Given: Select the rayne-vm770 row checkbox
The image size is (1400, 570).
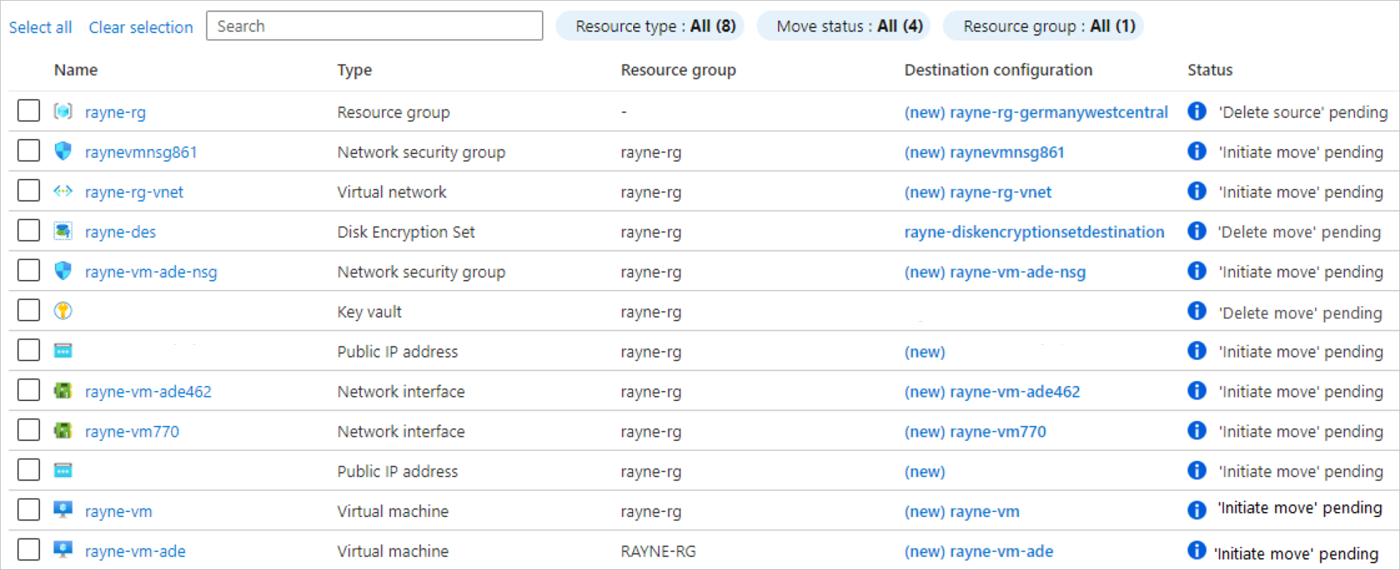Looking at the screenshot, I should [29, 431].
